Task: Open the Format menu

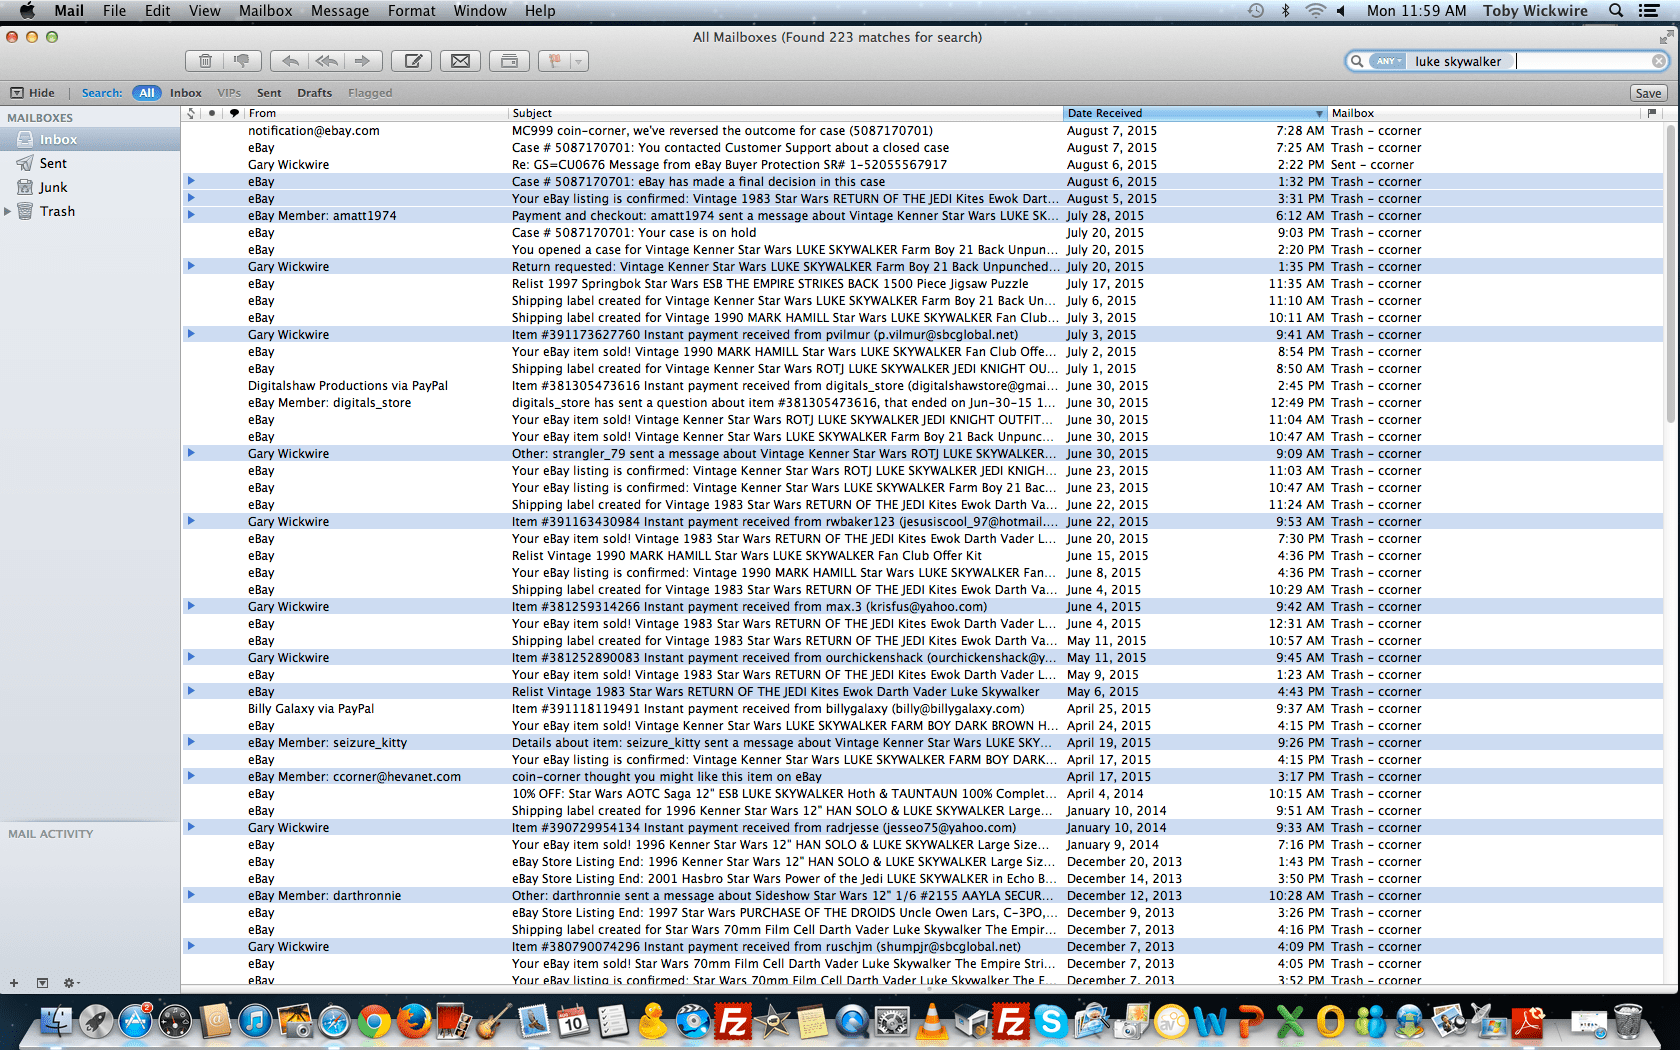Action: tap(411, 11)
